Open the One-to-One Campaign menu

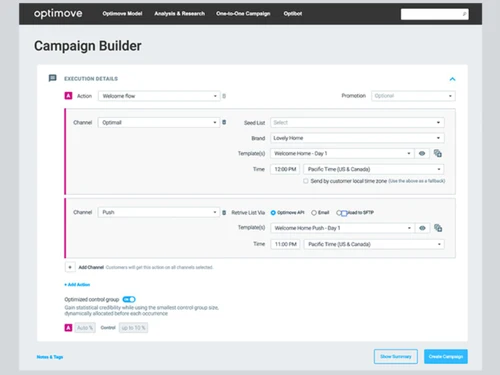243,14
